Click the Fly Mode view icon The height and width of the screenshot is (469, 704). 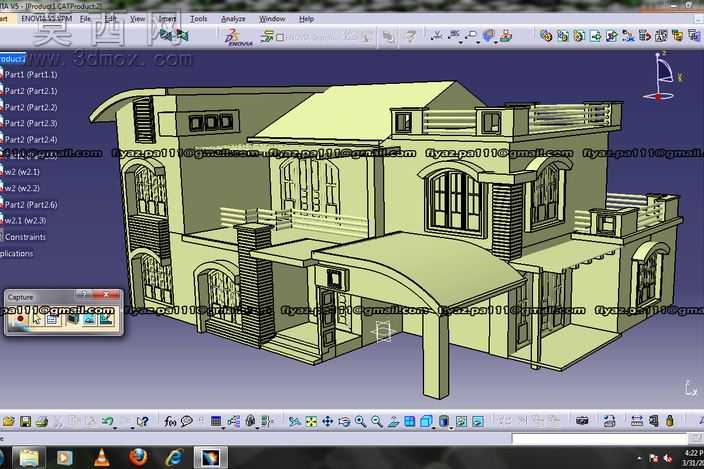click(295, 421)
